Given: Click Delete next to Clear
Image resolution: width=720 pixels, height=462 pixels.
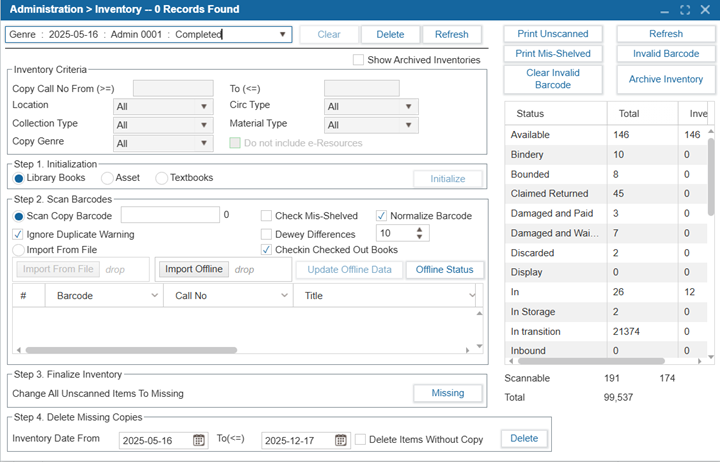Looking at the screenshot, I should coord(390,34).
